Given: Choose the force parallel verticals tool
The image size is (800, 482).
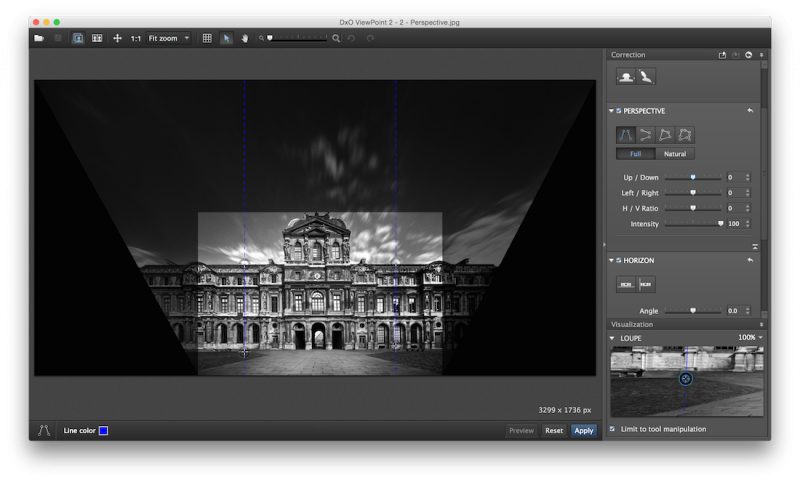Looking at the screenshot, I should pyautogui.click(x=626, y=134).
